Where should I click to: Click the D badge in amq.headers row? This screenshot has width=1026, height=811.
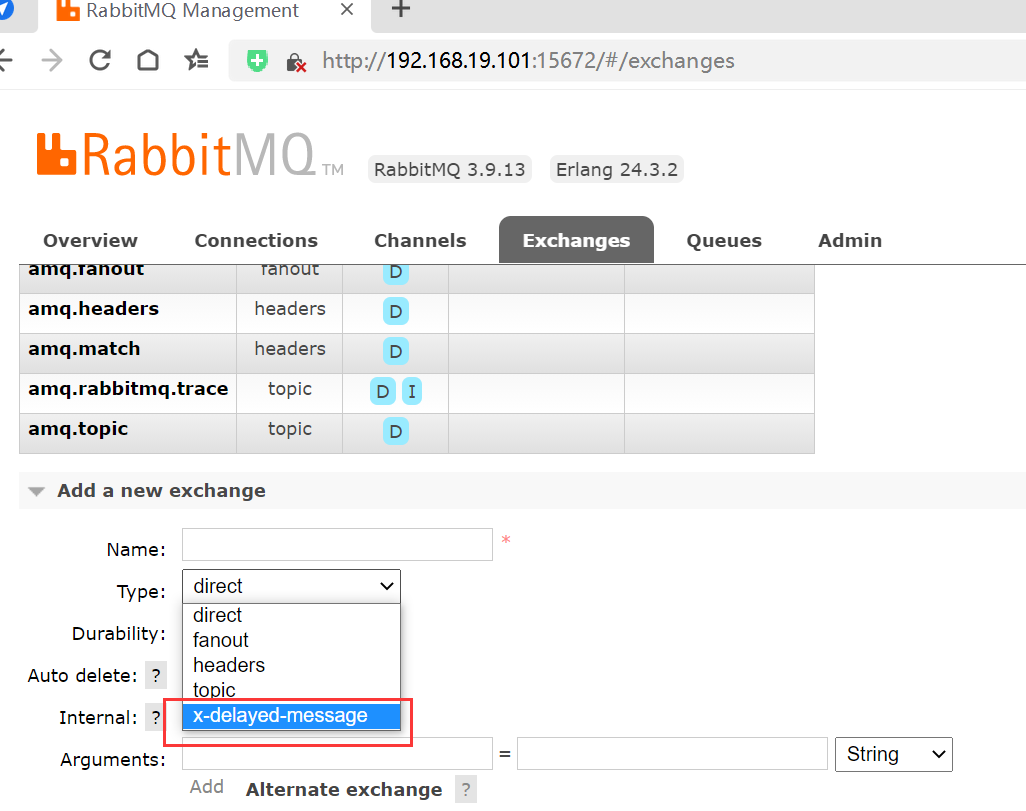(x=396, y=311)
